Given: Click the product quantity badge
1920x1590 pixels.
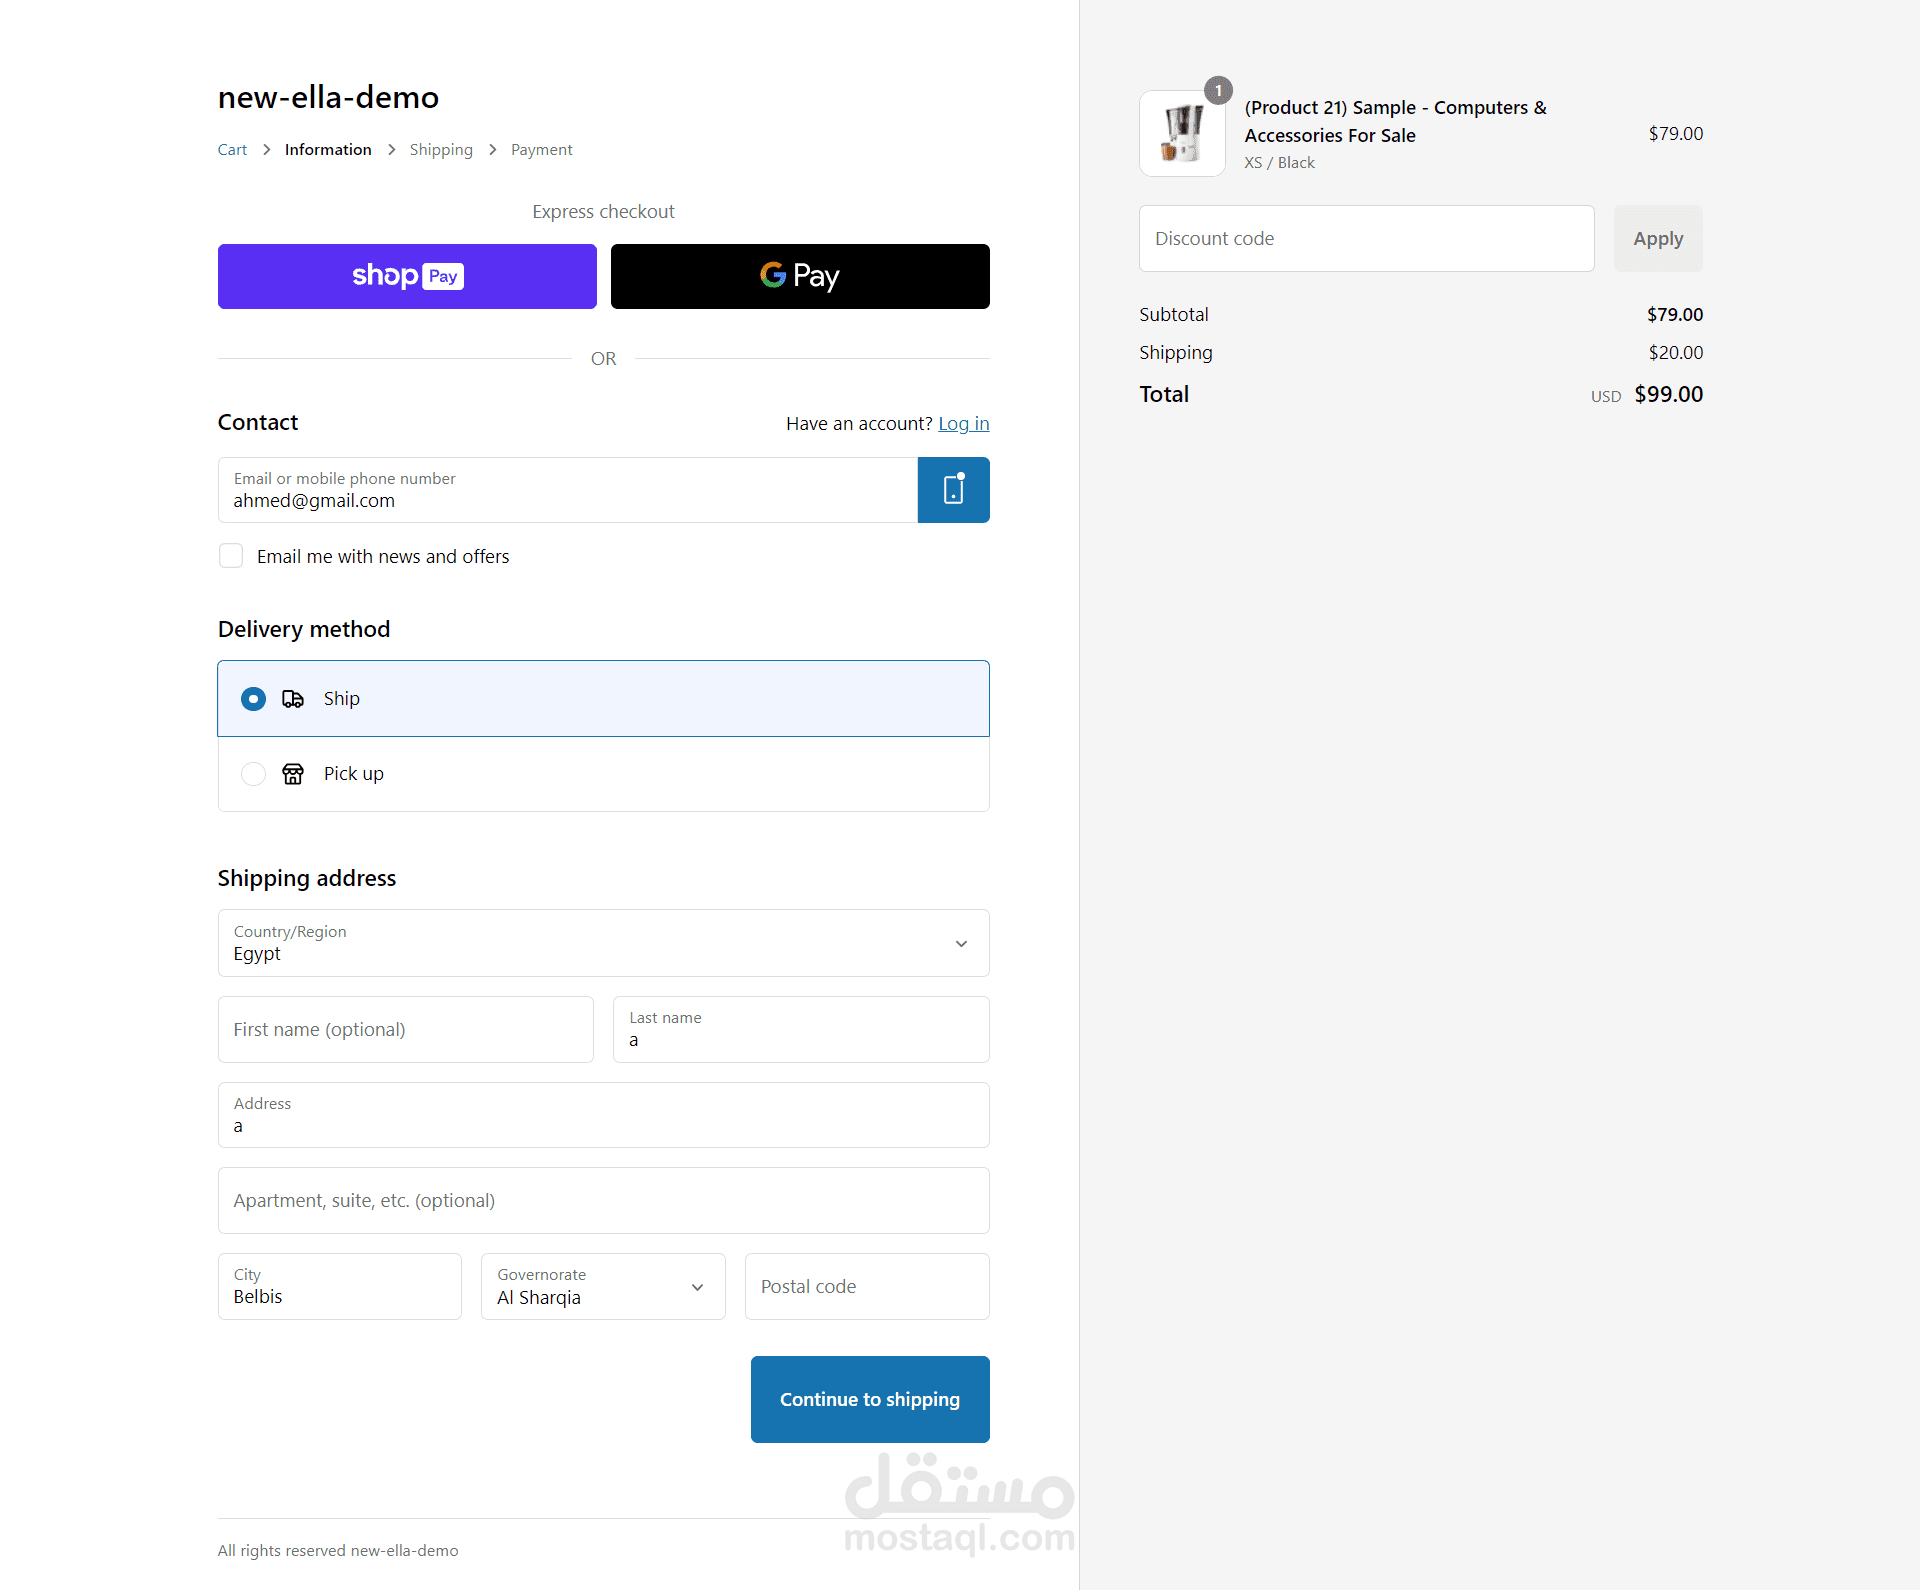Looking at the screenshot, I should point(1218,90).
